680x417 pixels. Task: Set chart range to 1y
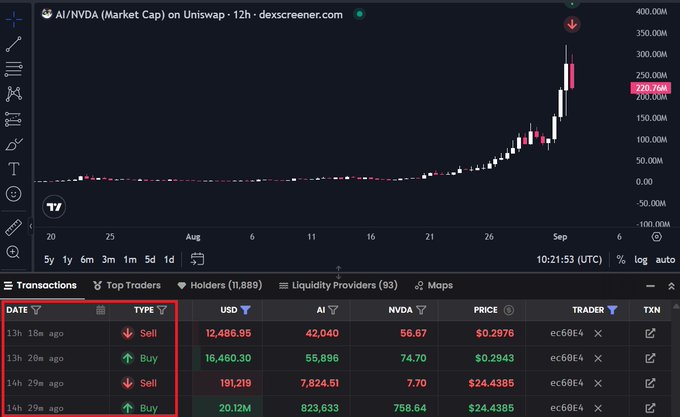click(x=67, y=260)
